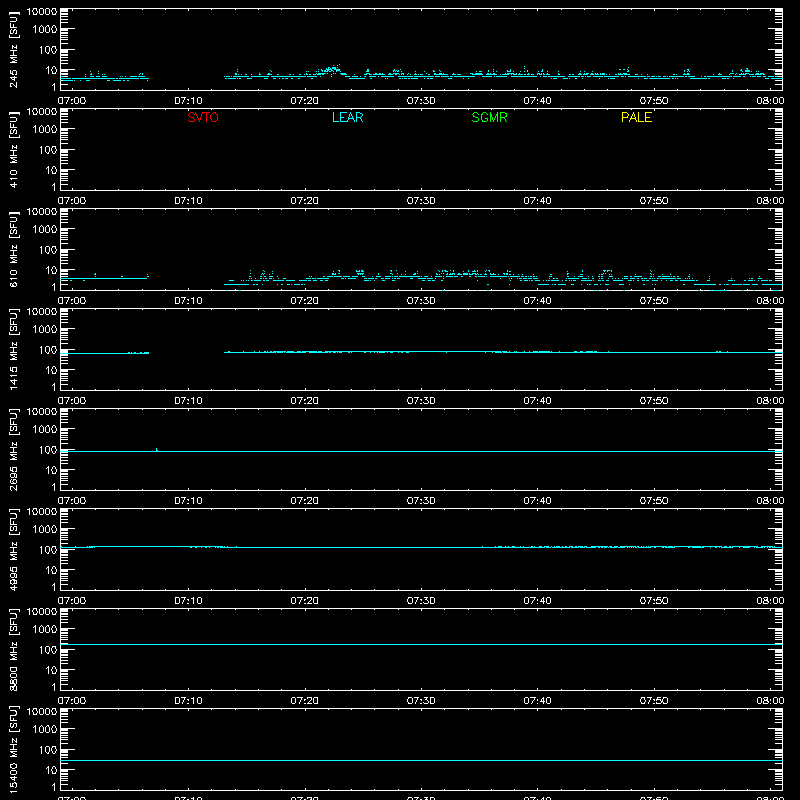Select the '245 MHz [SFU]' axis title
This screenshot has width=800, height=800.
14,49
